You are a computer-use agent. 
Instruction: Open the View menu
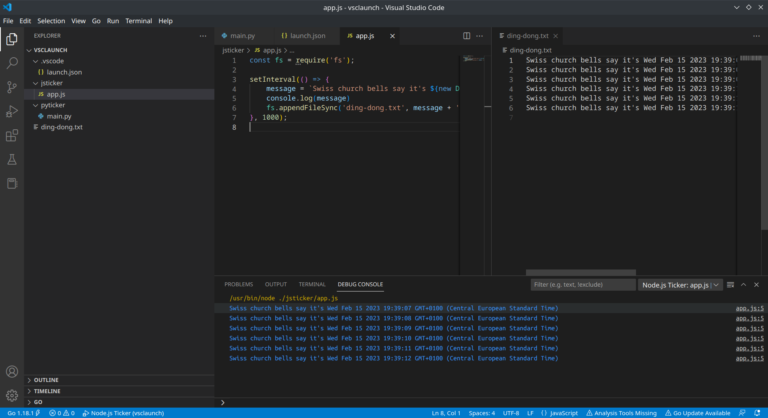[78, 21]
